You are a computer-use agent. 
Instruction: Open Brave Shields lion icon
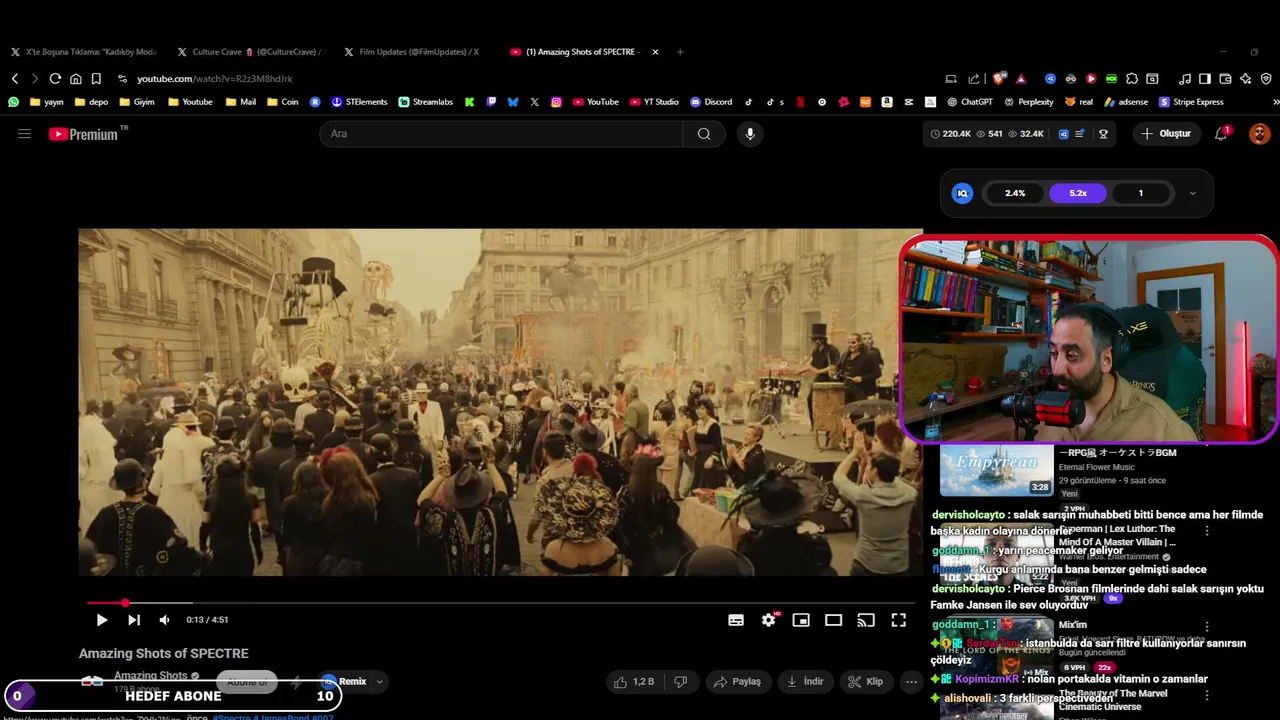pos(999,78)
